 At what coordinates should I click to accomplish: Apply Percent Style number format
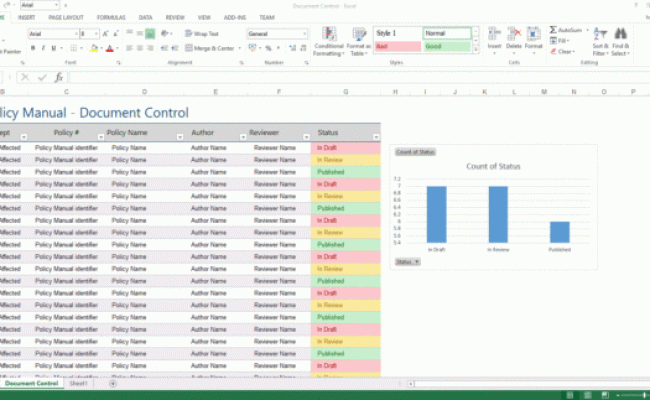coord(268,48)
